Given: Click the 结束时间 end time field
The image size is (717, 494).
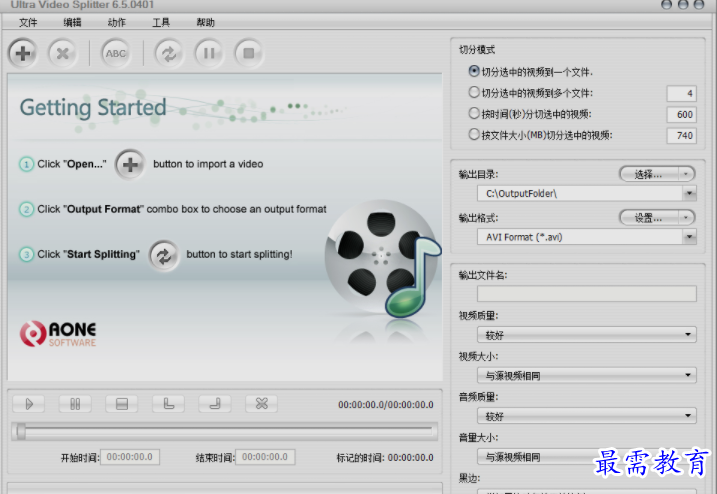Looking at the screenshot, I should click(x=265, y=457).
